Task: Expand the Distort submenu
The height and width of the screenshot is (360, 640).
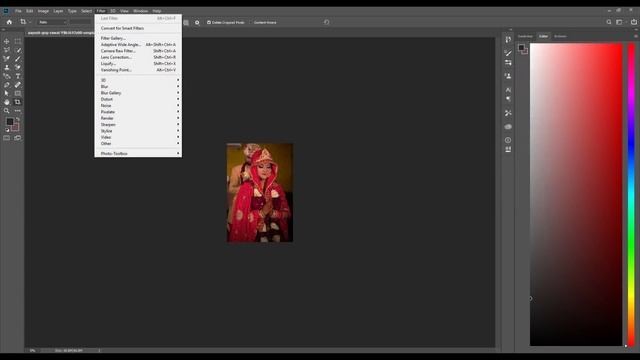Action: (138, 99)
